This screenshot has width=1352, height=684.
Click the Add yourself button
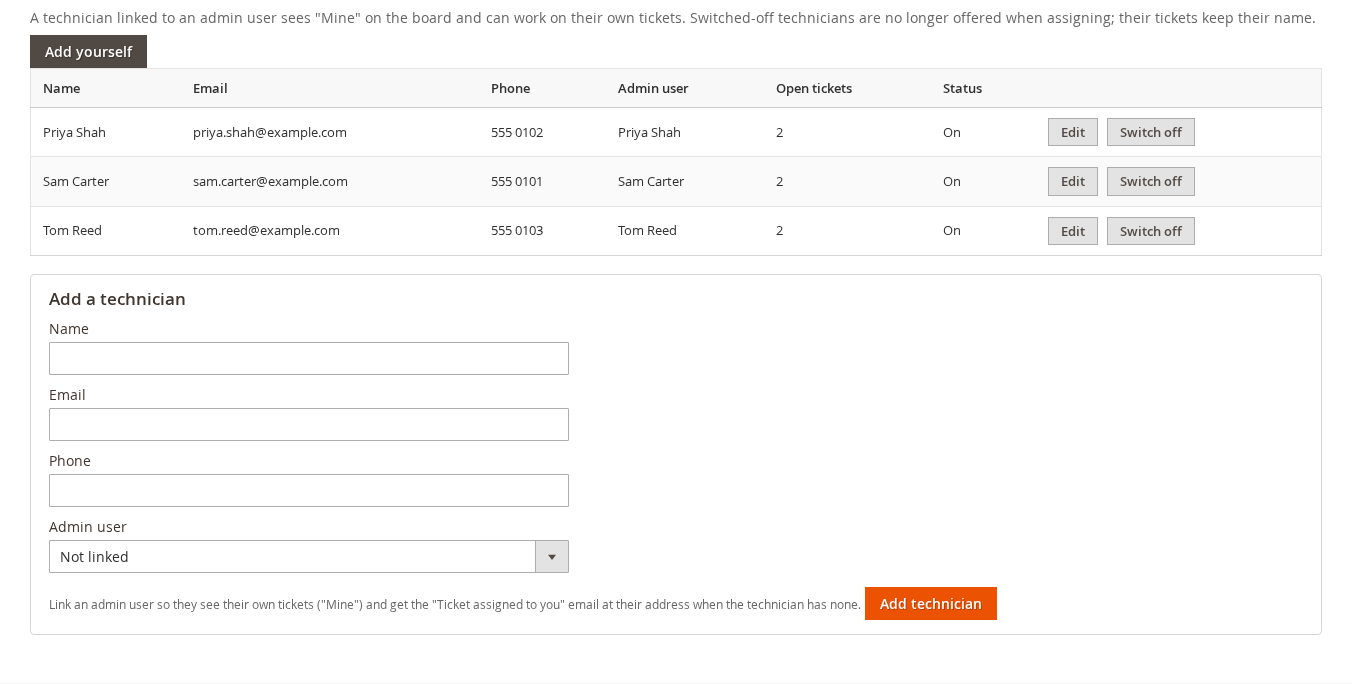(88, 52)
